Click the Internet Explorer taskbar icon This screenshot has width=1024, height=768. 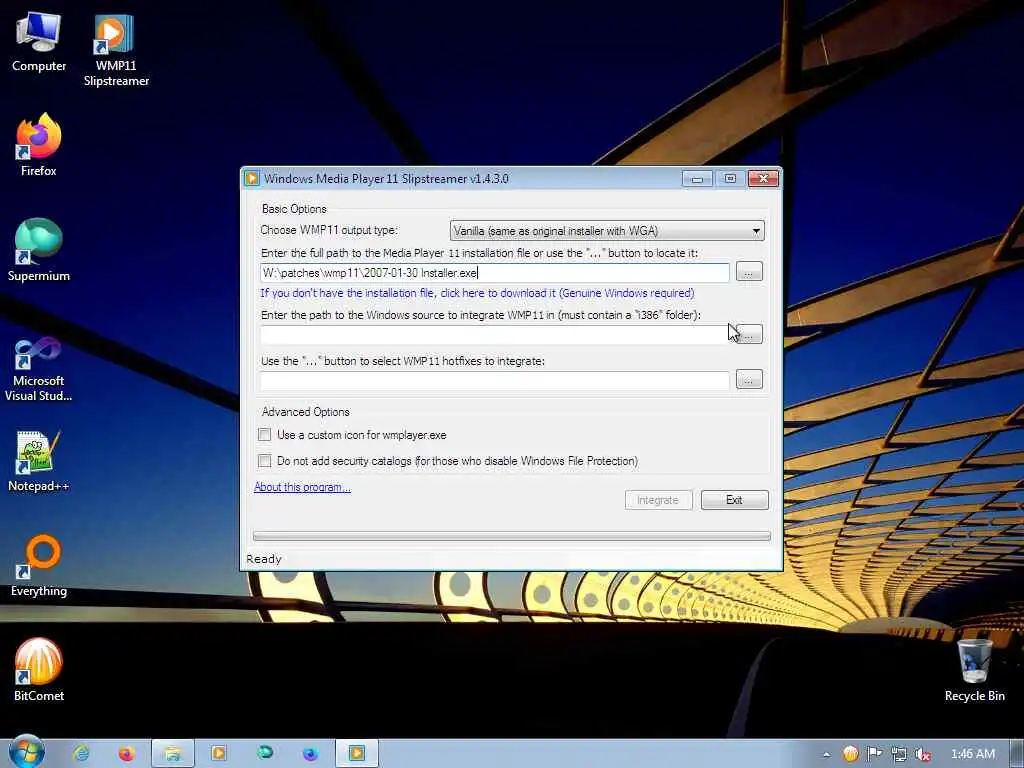[82, 754]
